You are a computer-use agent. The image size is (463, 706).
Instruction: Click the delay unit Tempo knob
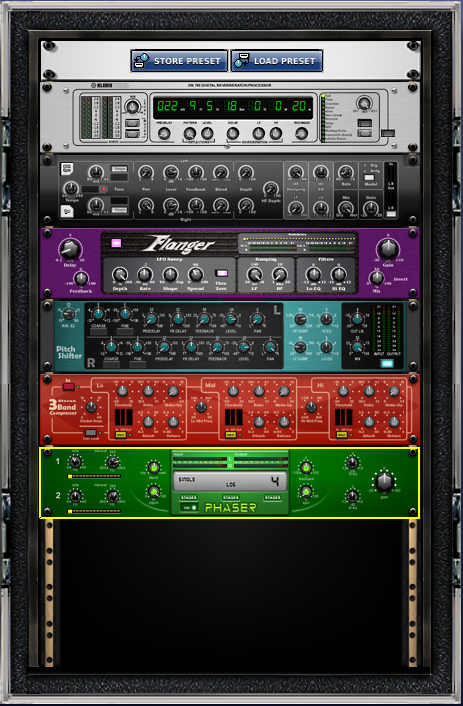(x=71, y=188)
